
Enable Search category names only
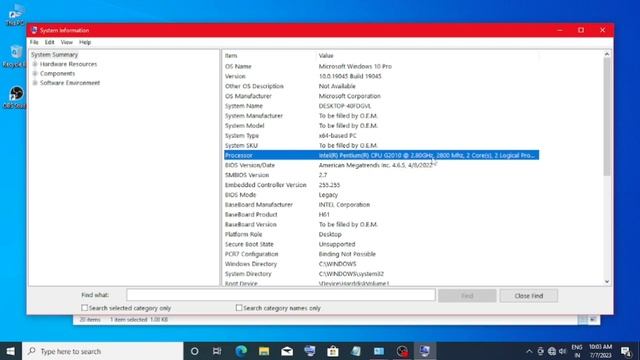tap(239, 308)
